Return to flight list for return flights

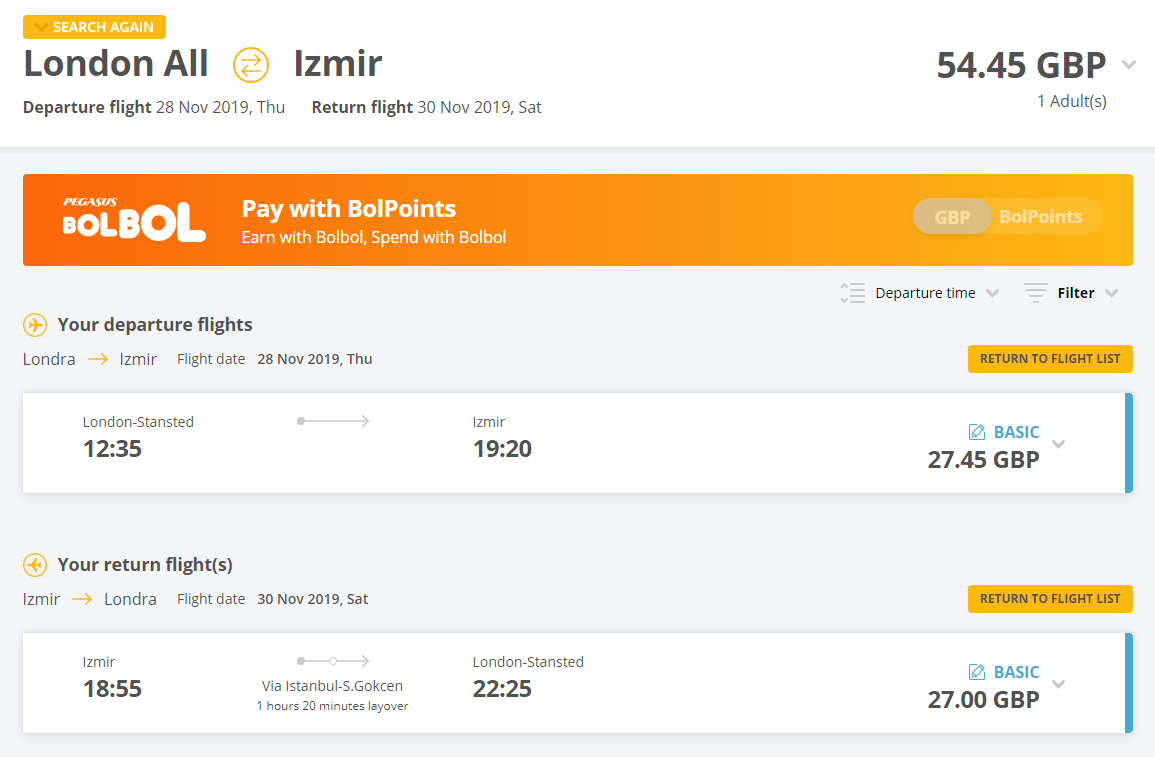pyautogui.click(x=1050, y=599)
